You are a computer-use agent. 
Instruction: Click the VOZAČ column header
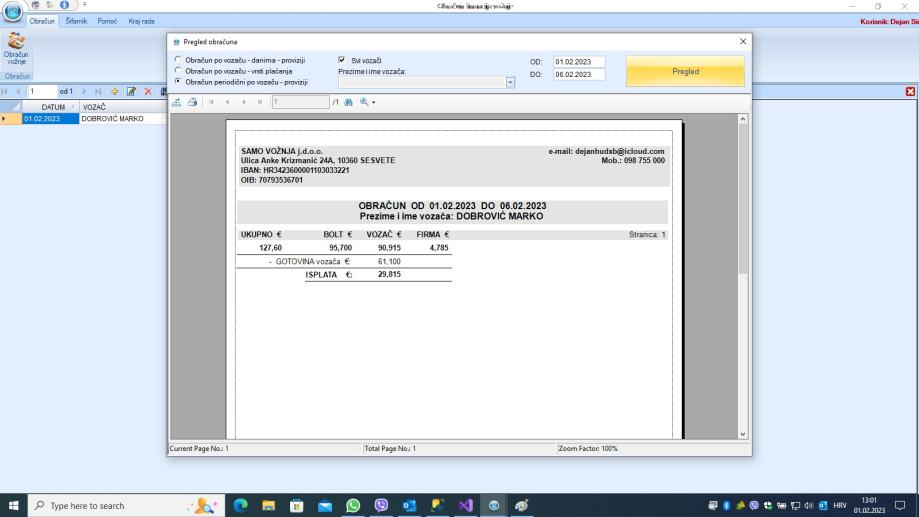click(x=122, y=107)
